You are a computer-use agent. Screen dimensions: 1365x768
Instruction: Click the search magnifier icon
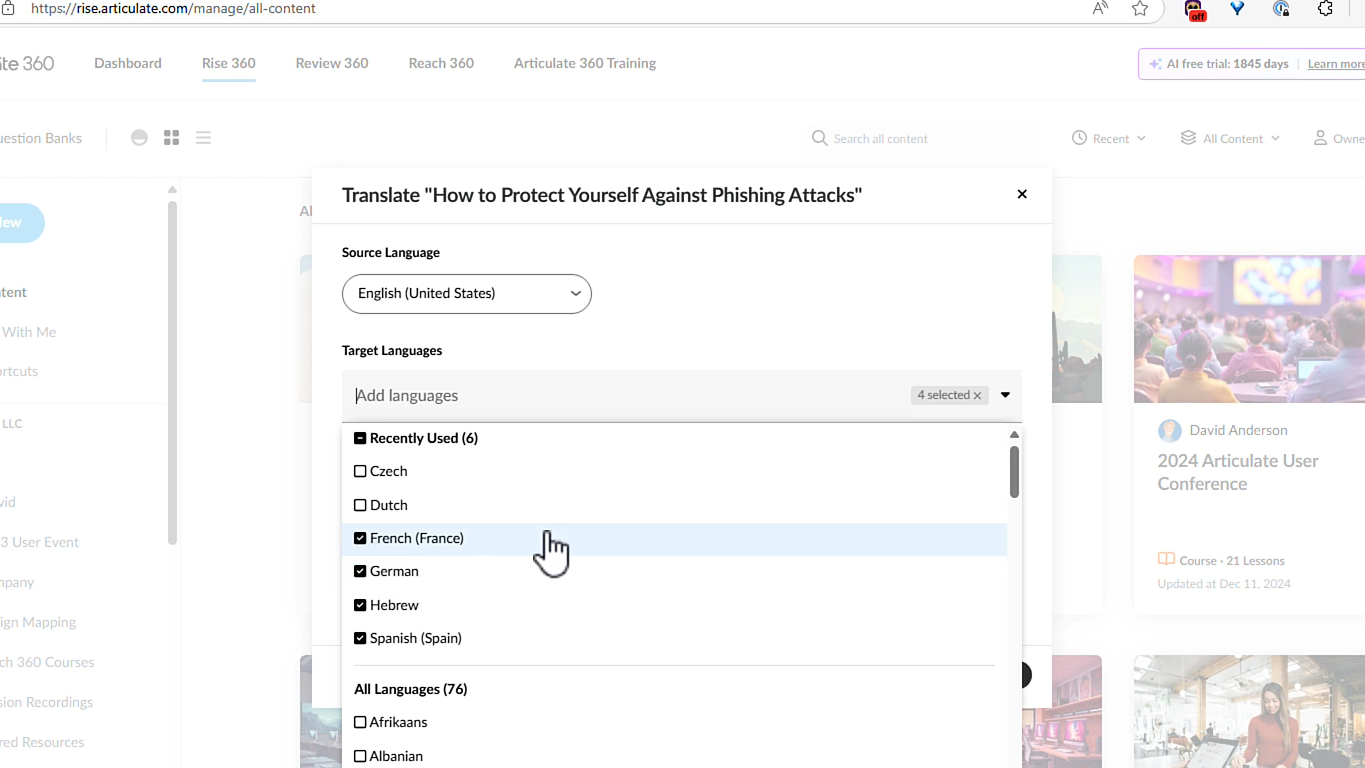pos(819,138)
